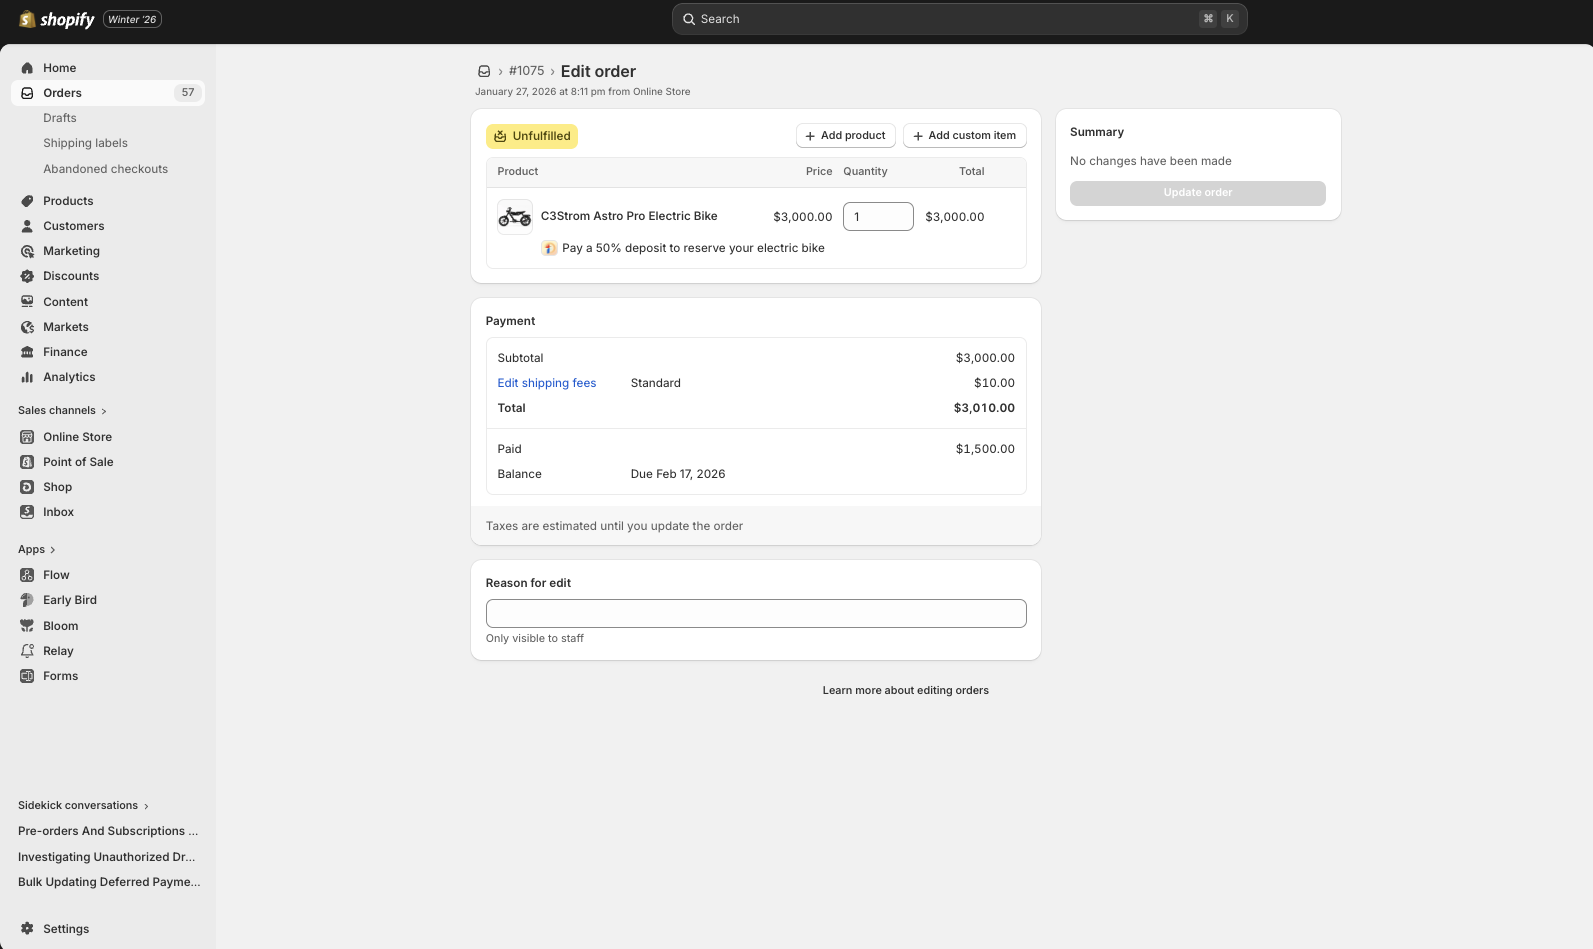Click the Shop channel icon

tap(27, 487)
